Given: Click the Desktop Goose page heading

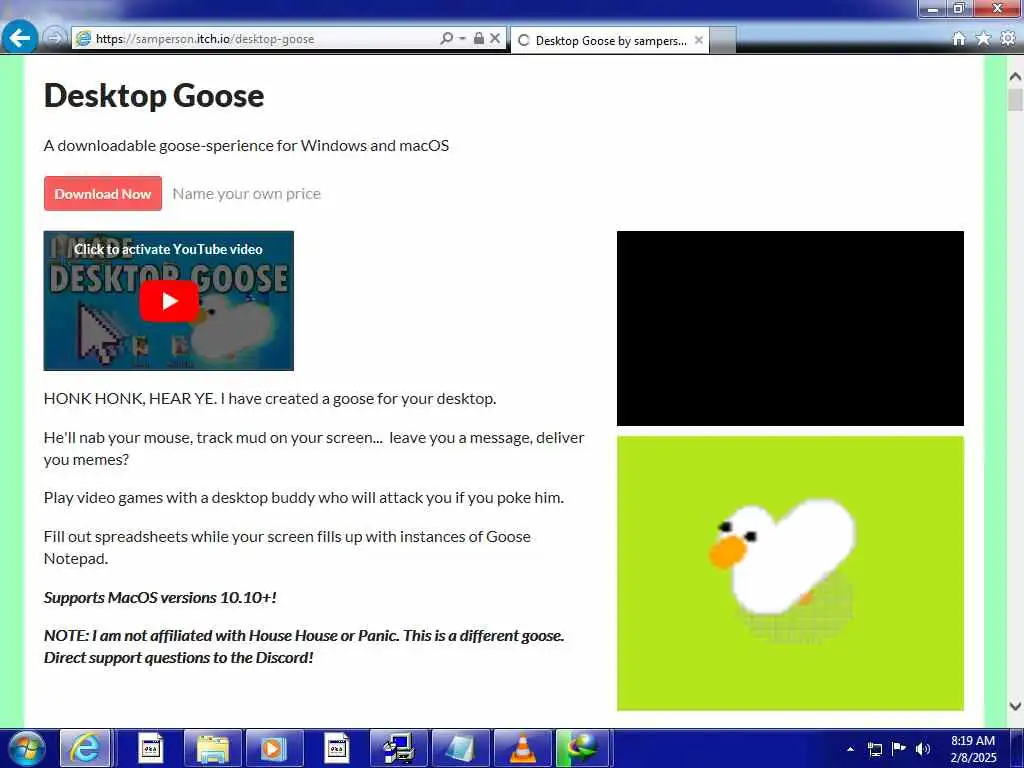Looking at the screenshot, I should 154,95.
